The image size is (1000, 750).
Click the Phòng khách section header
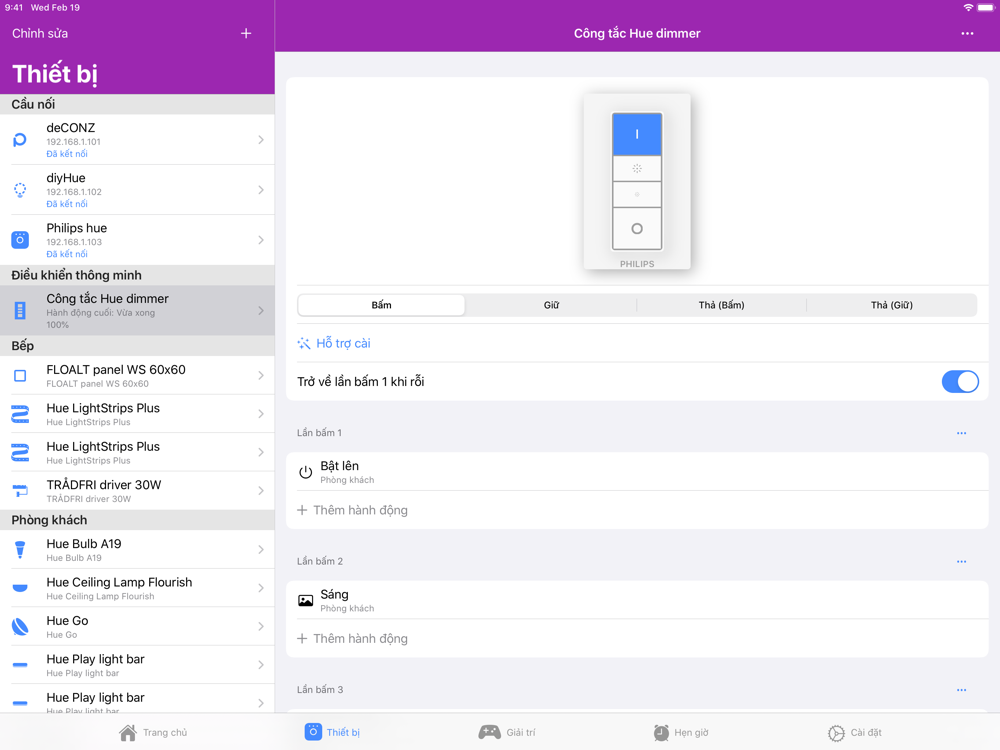tap(137, 520)
